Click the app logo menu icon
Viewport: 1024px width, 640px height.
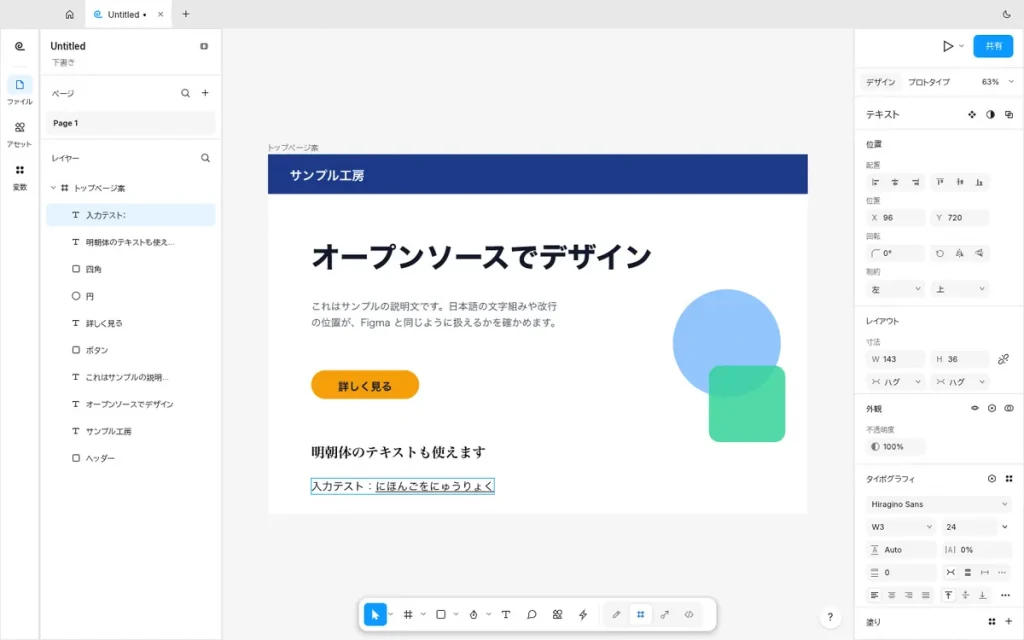[20, 46]
